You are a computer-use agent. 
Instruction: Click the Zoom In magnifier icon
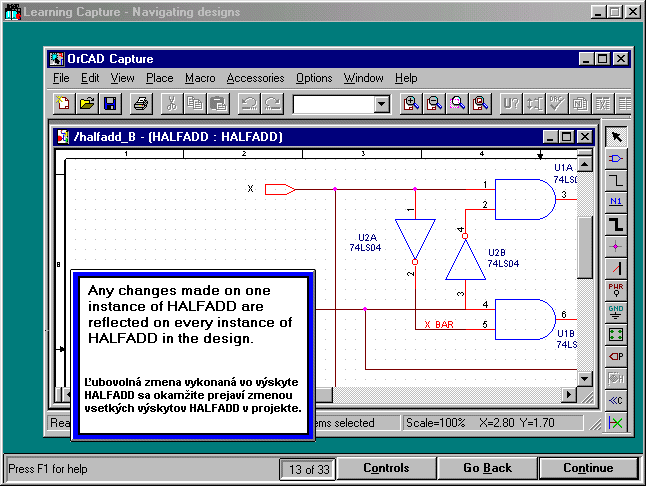(x=411, y=103)
